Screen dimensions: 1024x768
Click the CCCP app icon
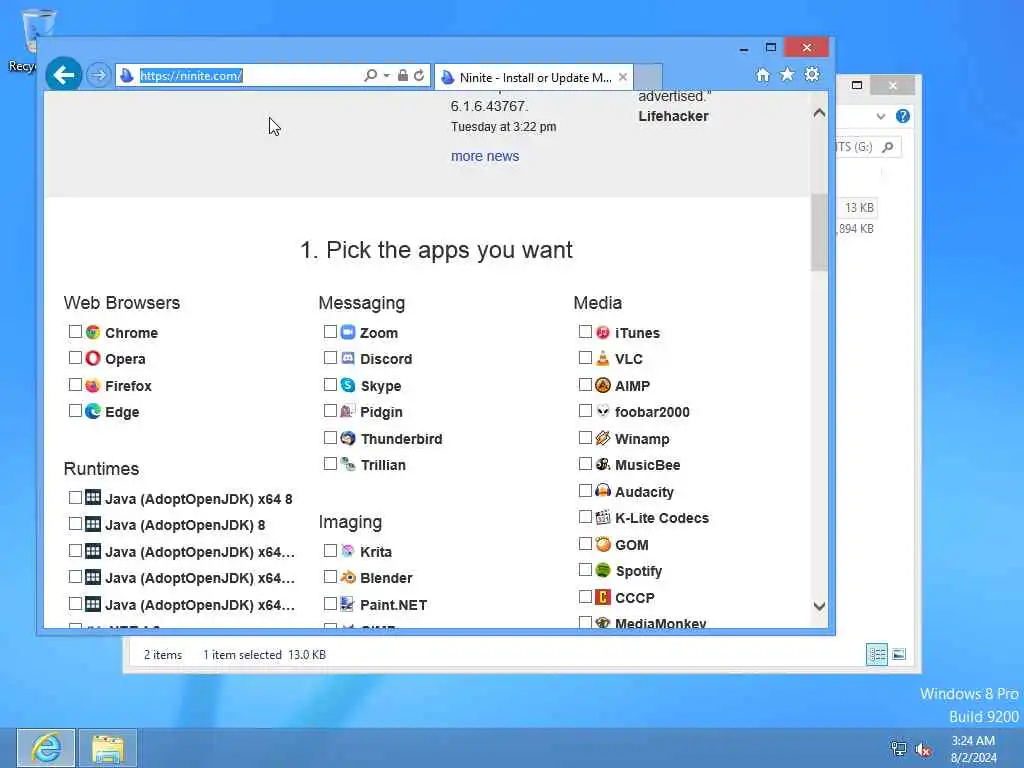[603, 597]
